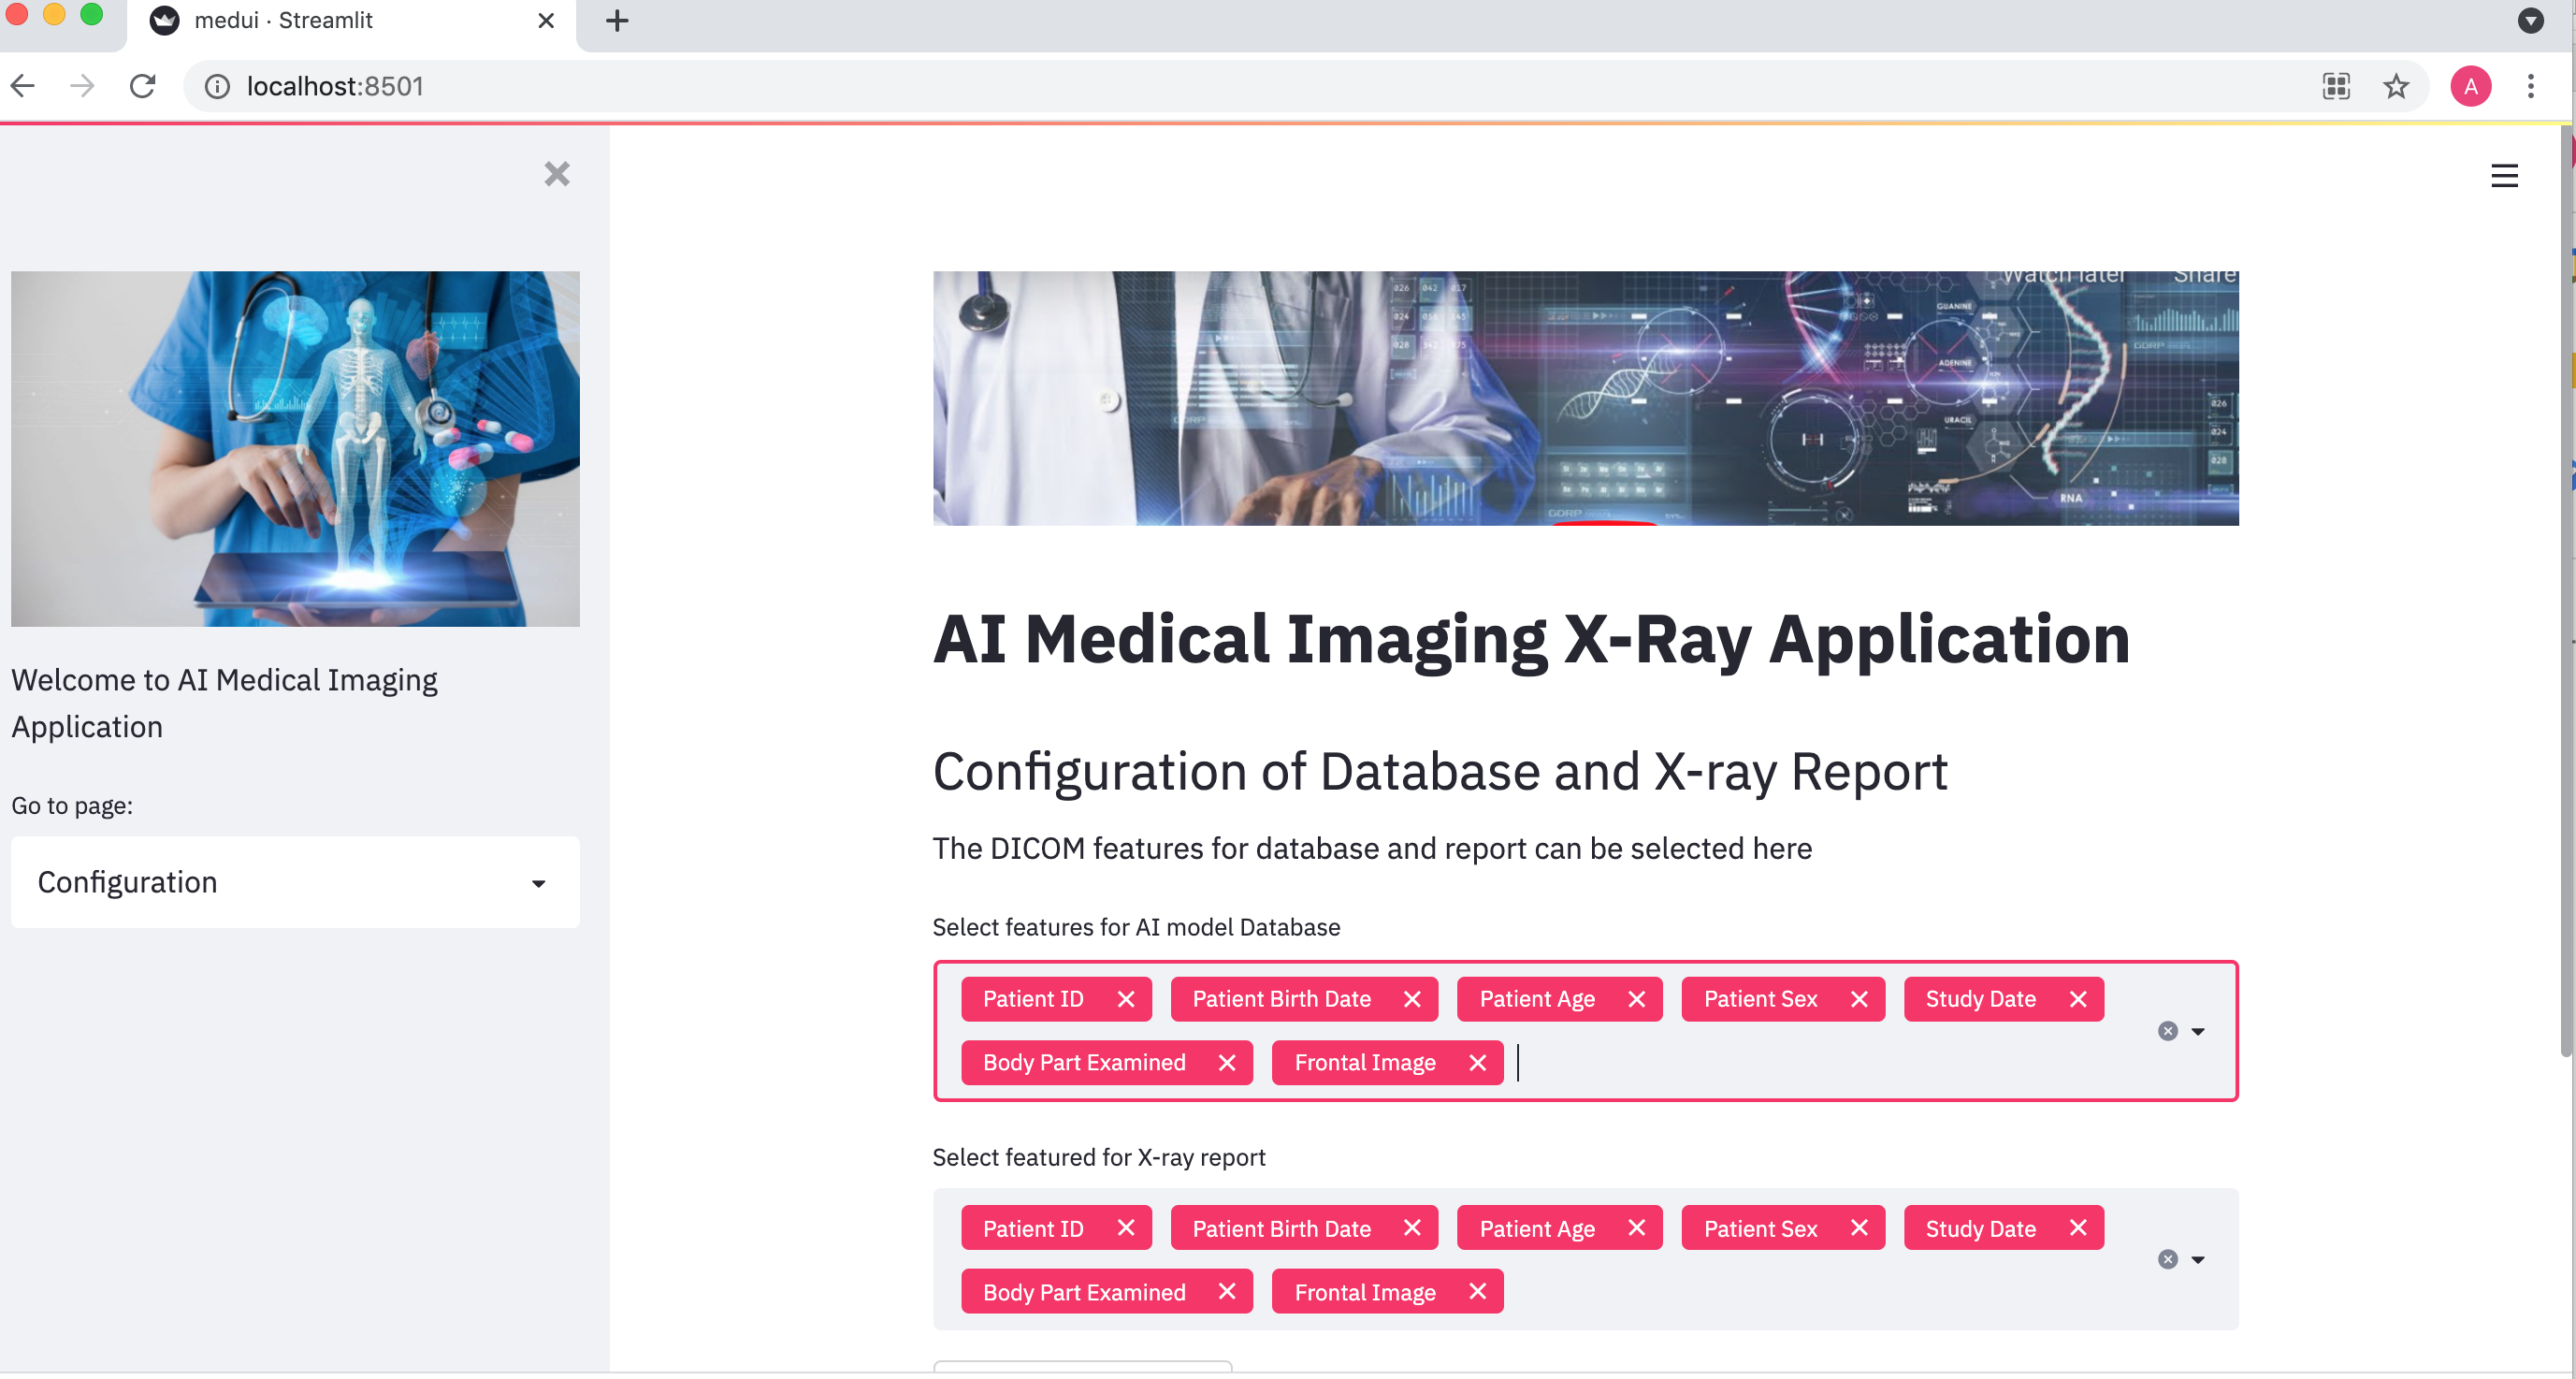Click the profile avatar icon
Screen dimensions: 2576x1379
[2469, 86]
